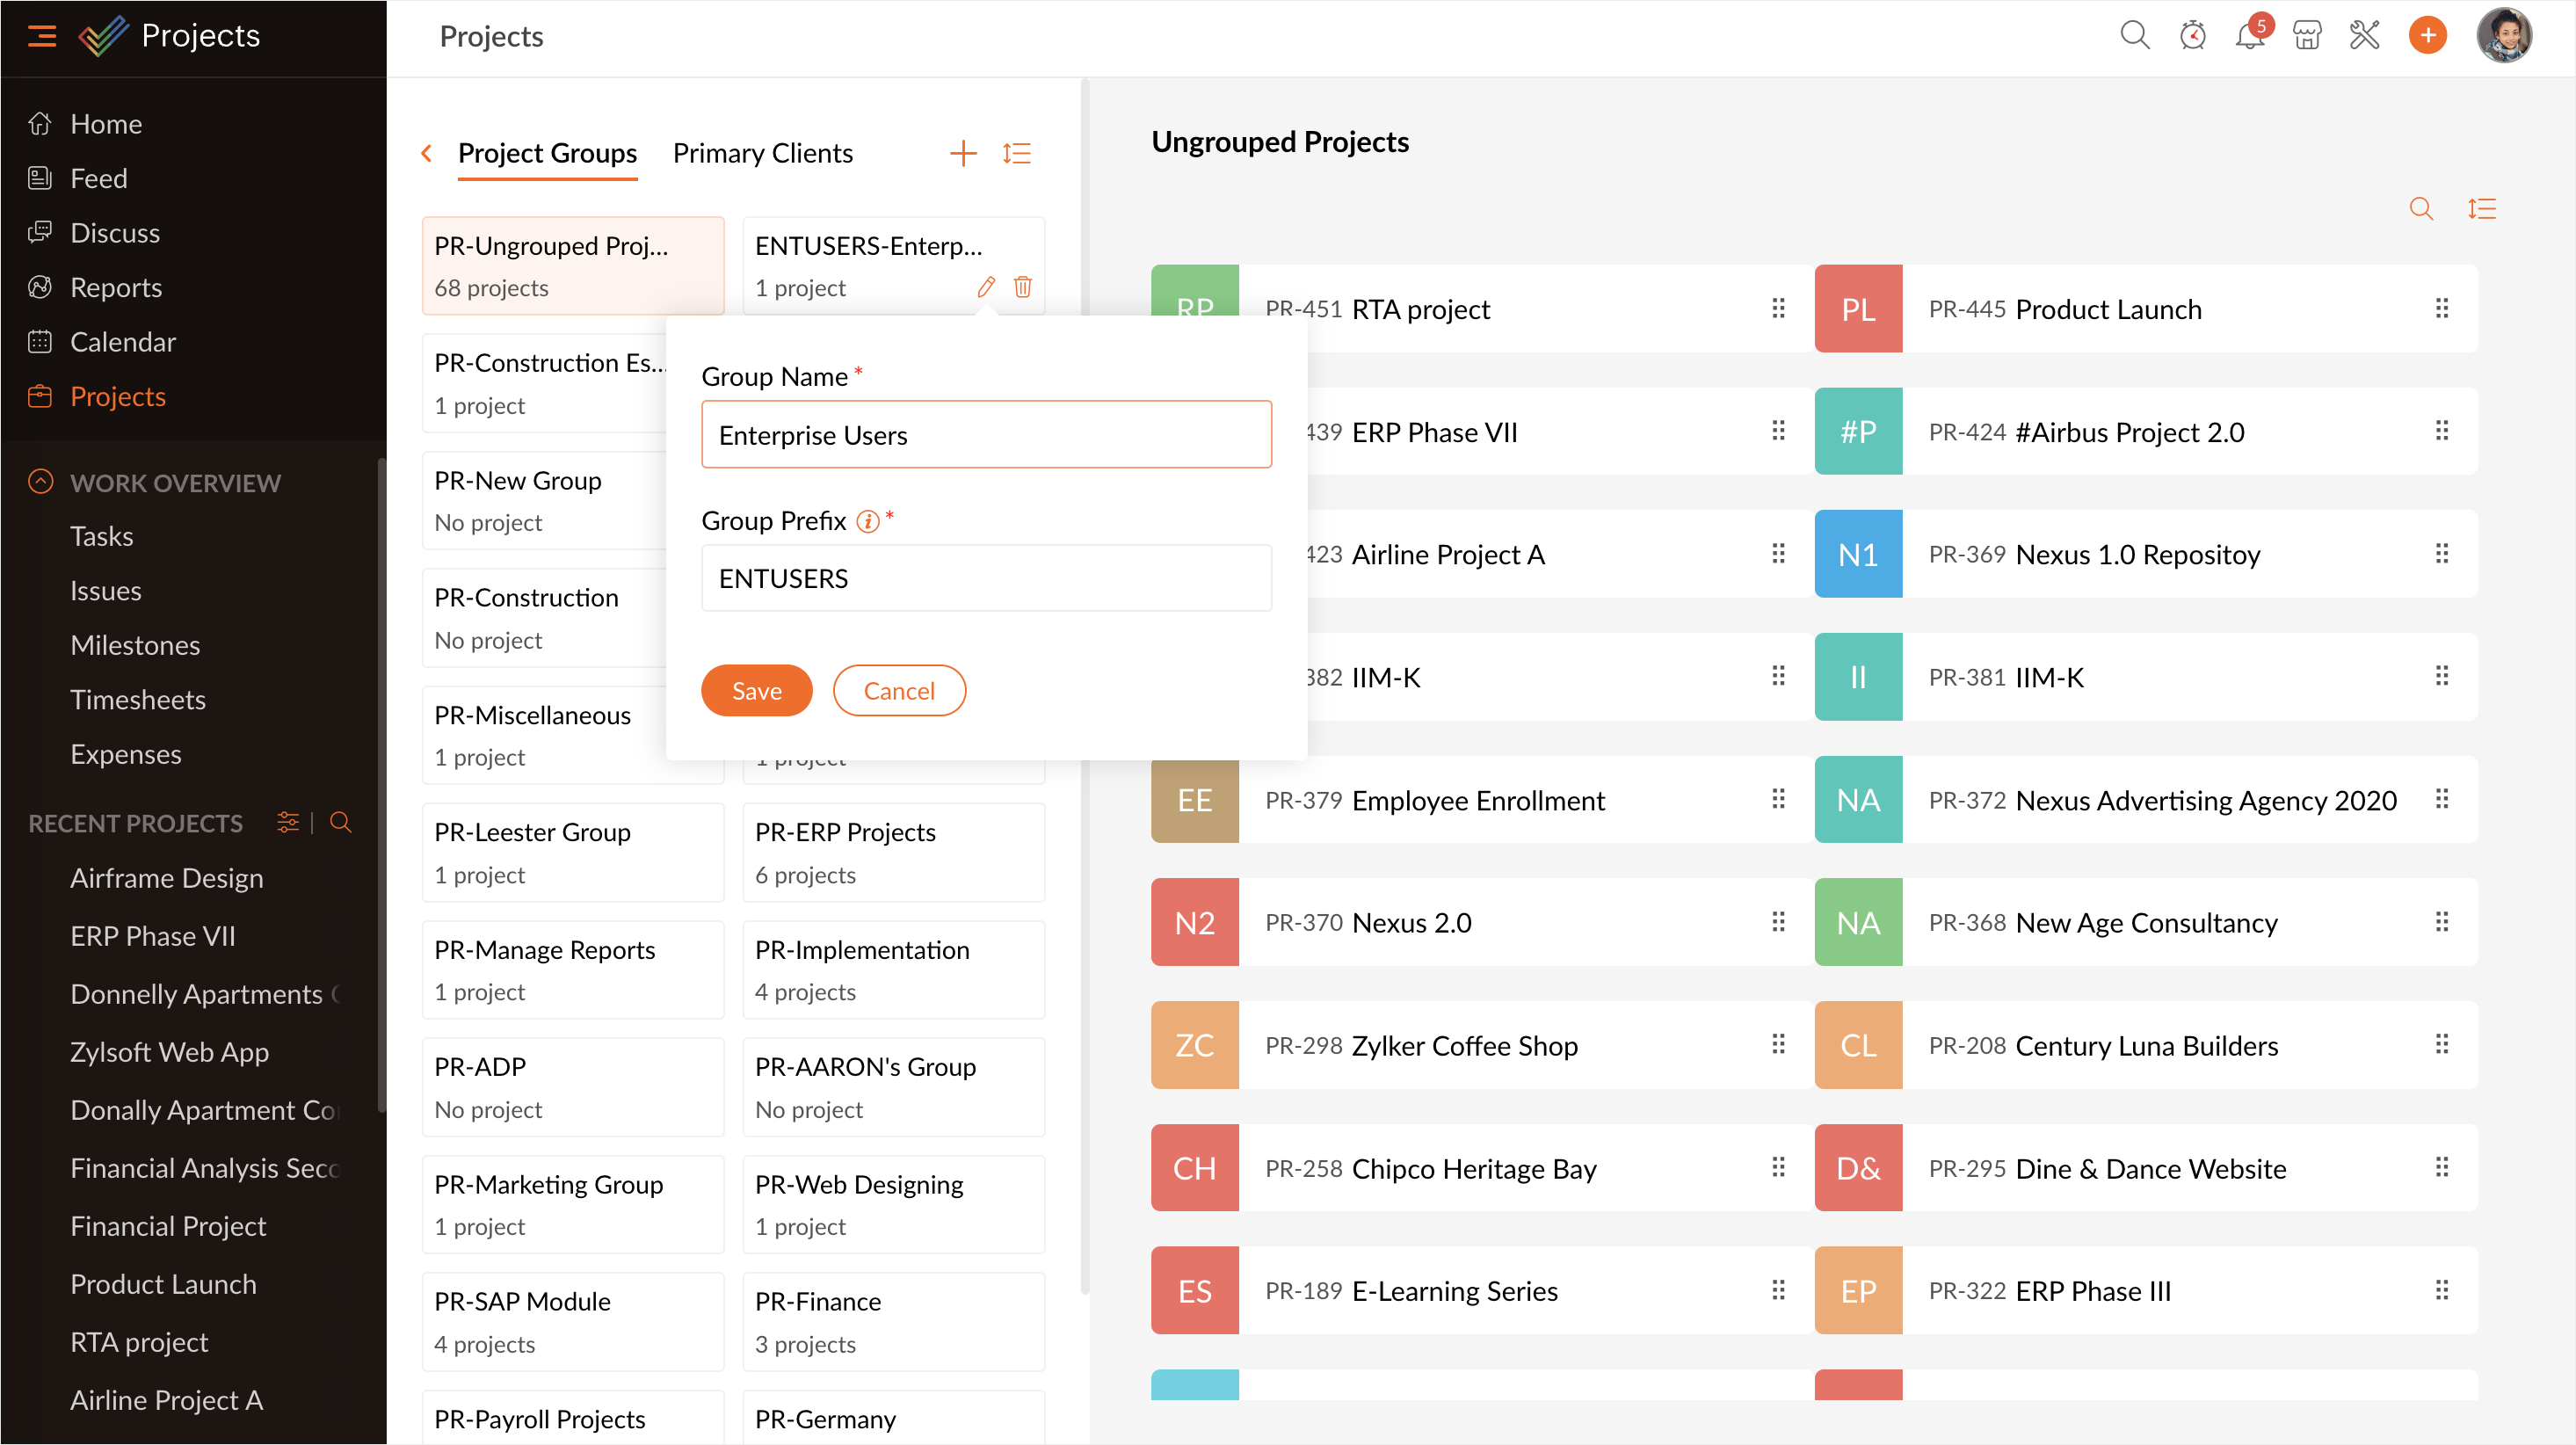Image resolution: width=2576 pixels, height=1445 pixels.
Task: Open recent projects filter settings icon
Action: click(288, 822)
